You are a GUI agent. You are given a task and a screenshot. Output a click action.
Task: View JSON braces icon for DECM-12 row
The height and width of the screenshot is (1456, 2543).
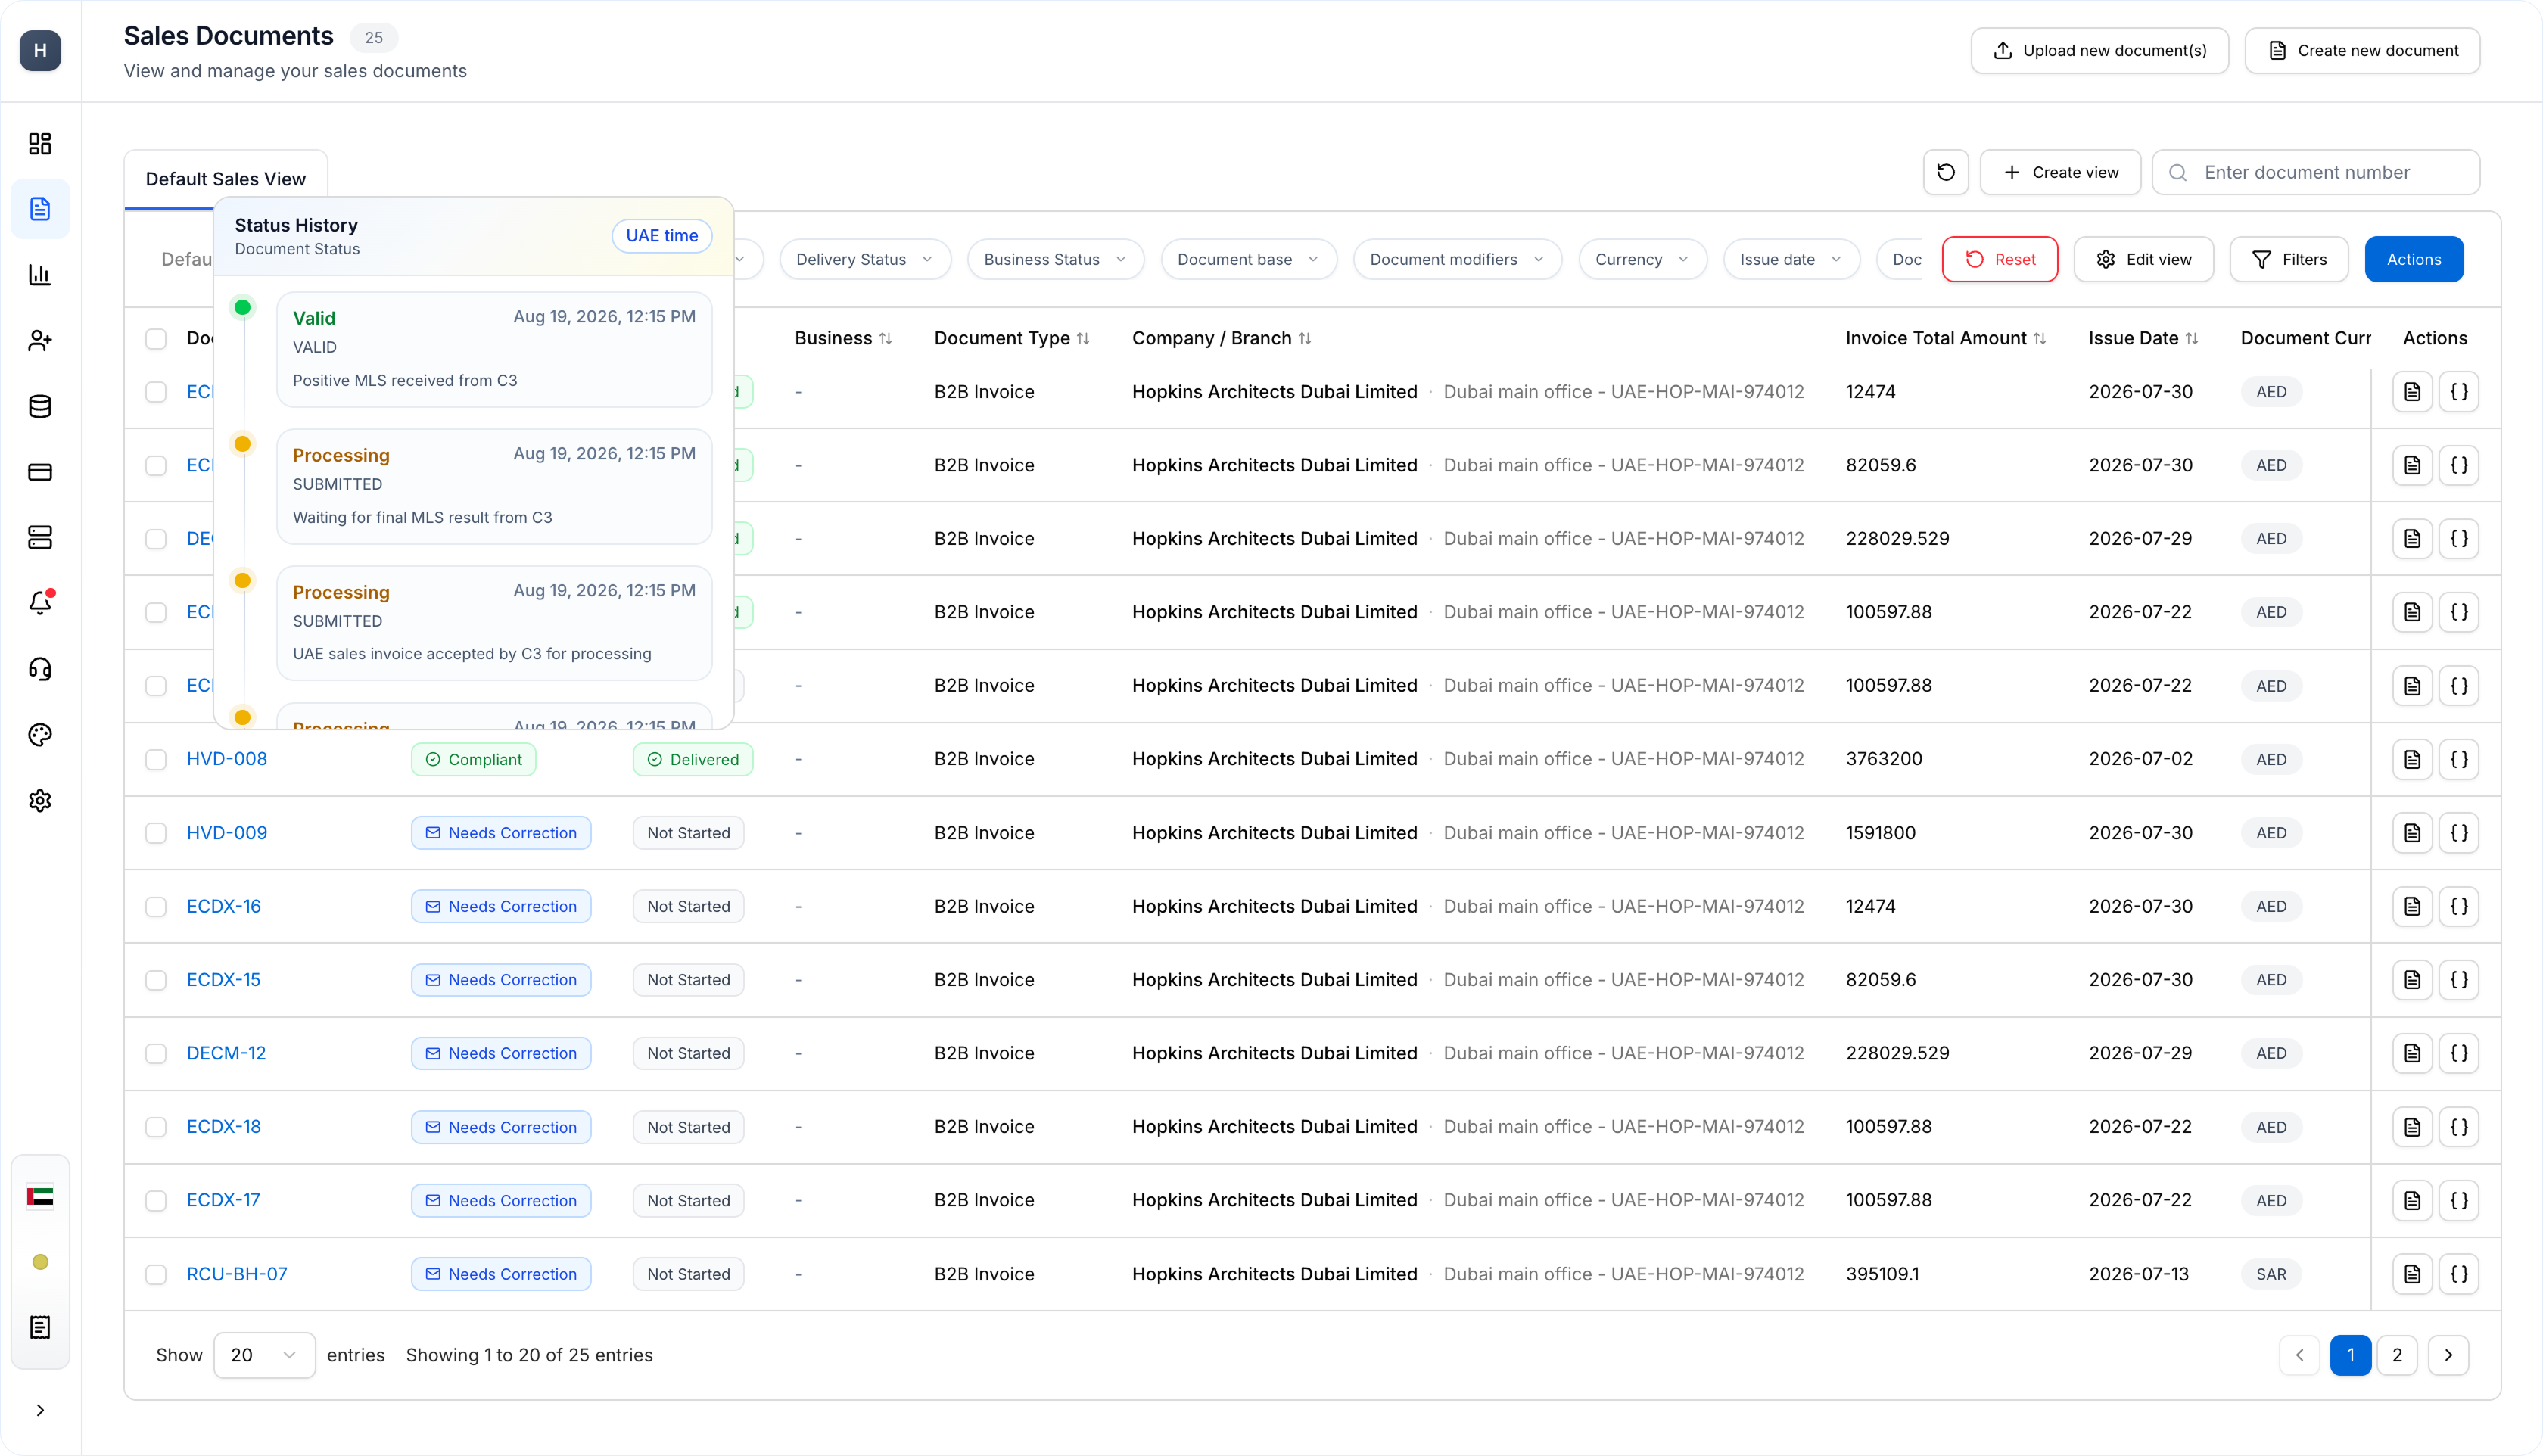(x=2459, y=1053)
